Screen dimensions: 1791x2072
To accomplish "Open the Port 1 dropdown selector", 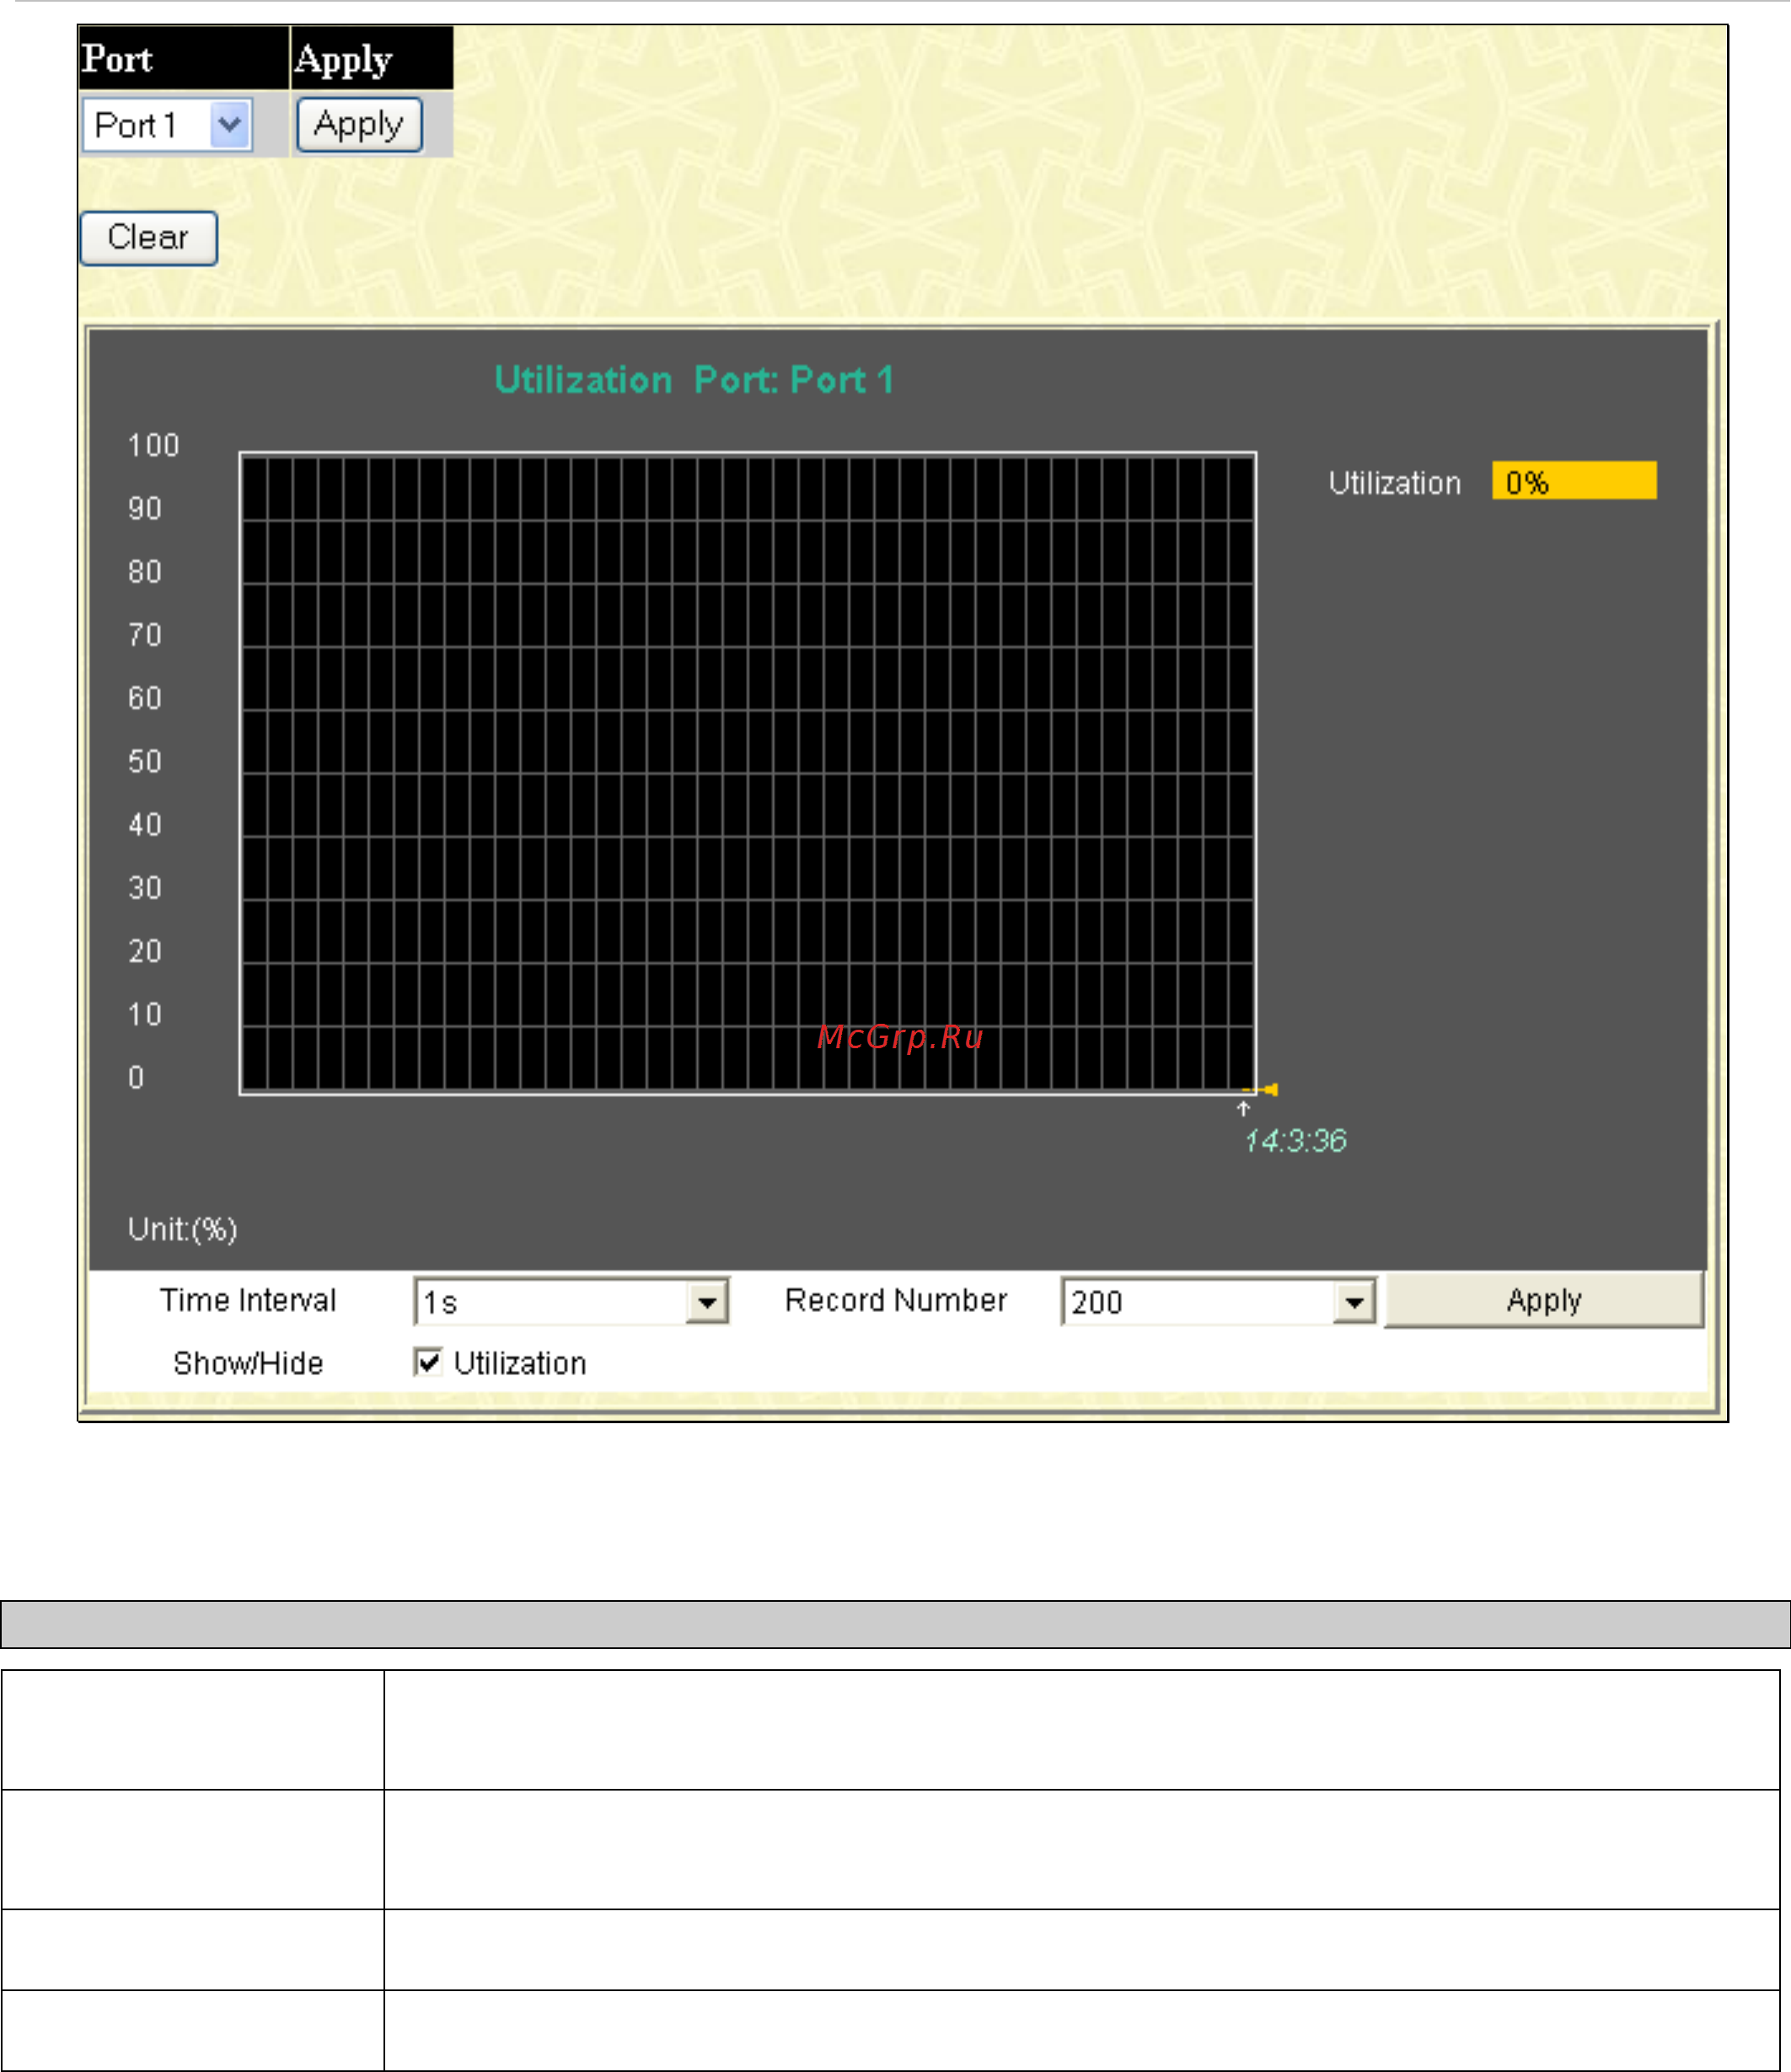I will (x=167, y=125).
